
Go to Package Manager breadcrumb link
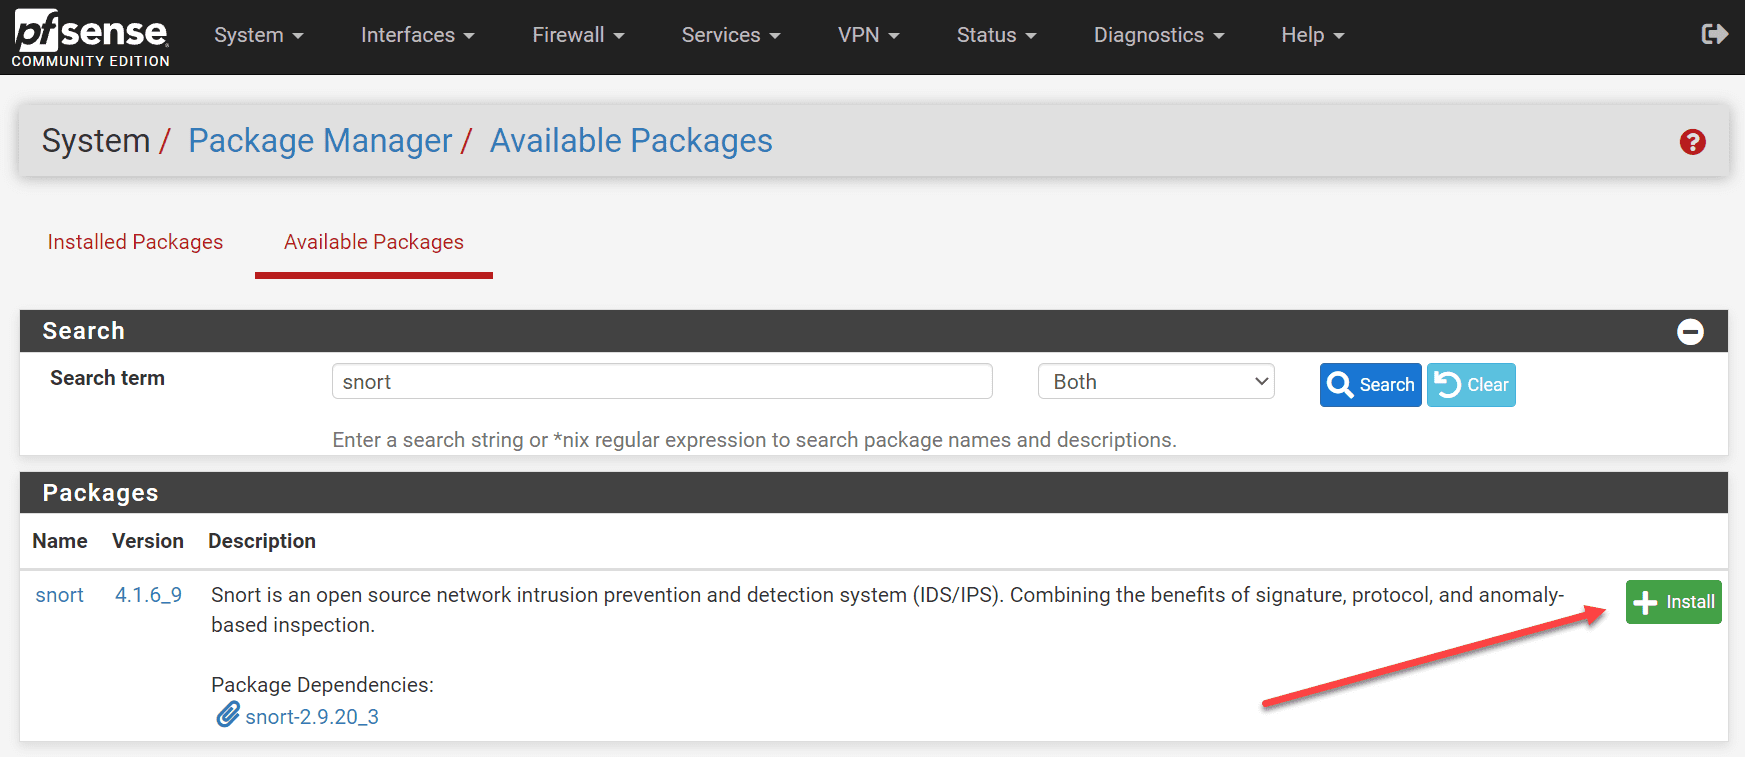click(320, 141)
